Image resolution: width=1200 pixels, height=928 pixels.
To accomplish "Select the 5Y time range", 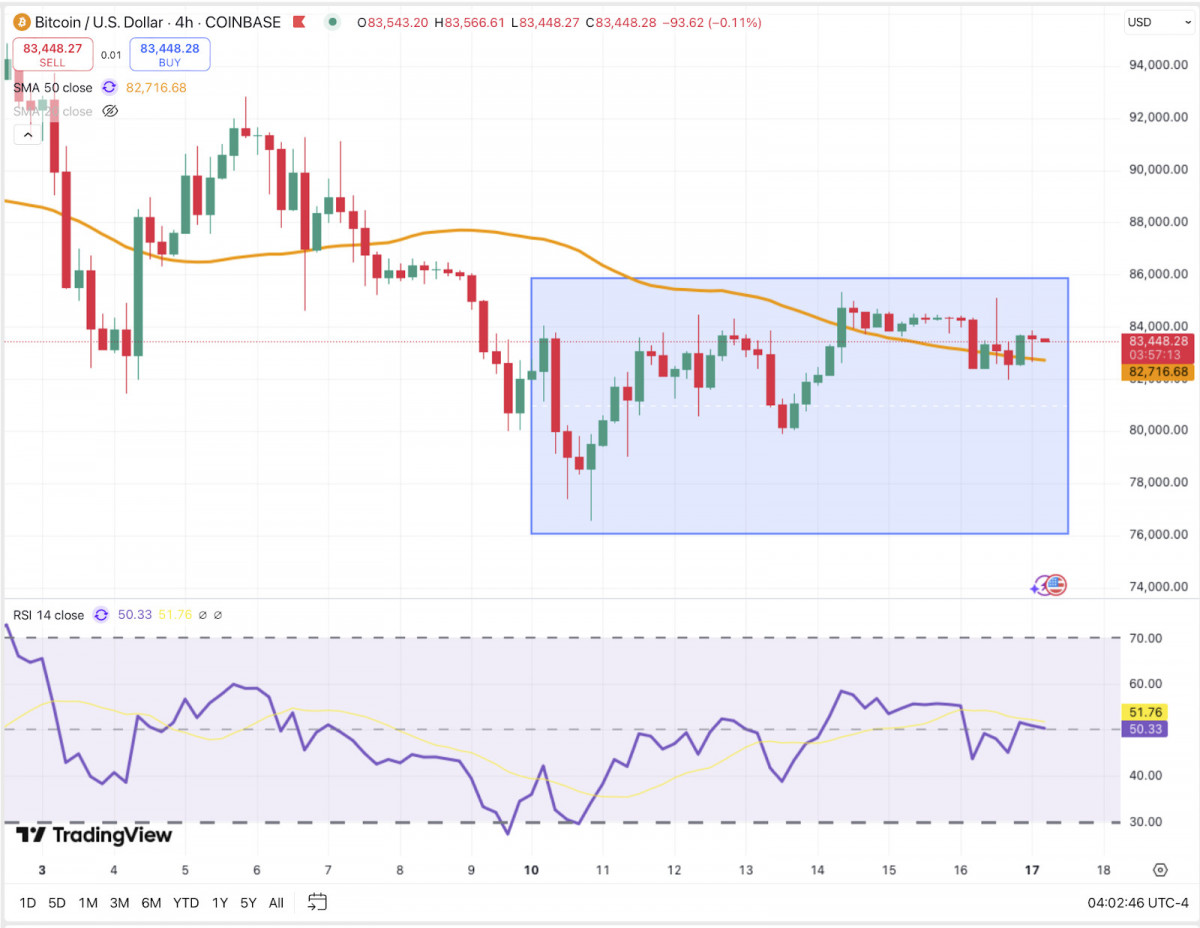I will pyautogui.click(x=249, y=903).
